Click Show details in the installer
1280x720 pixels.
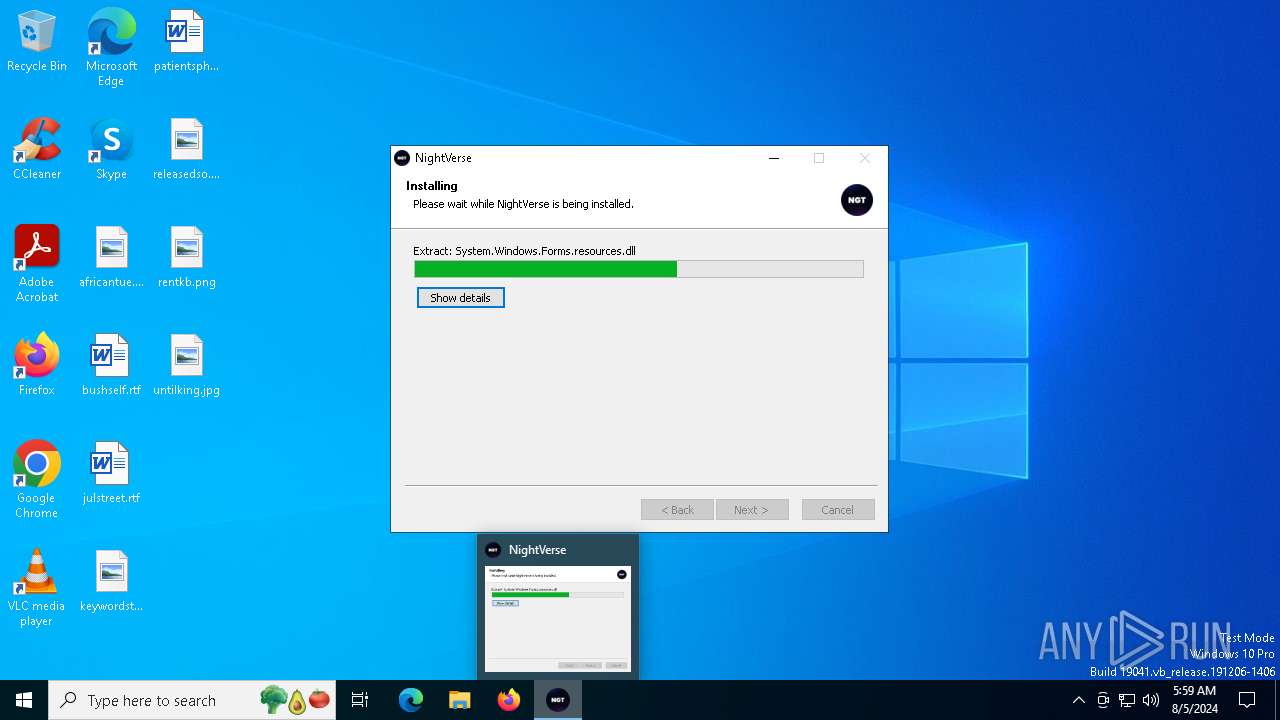coord(461,298)
